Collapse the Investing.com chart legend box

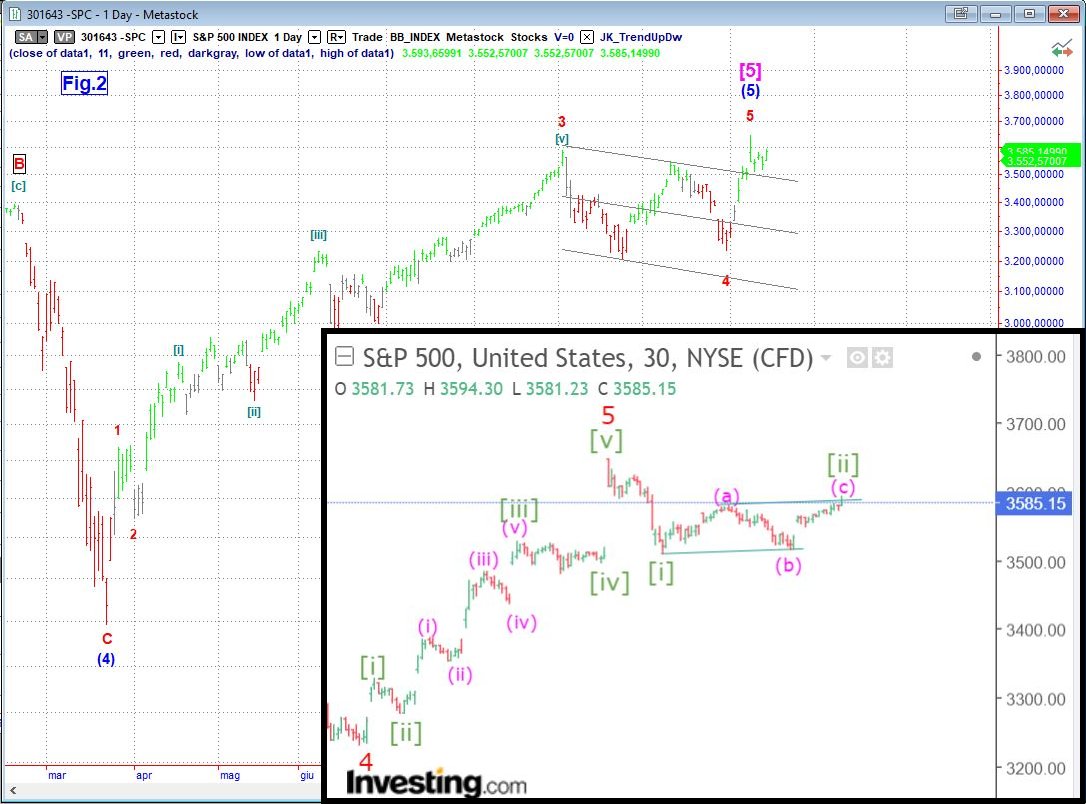(344, 357)
